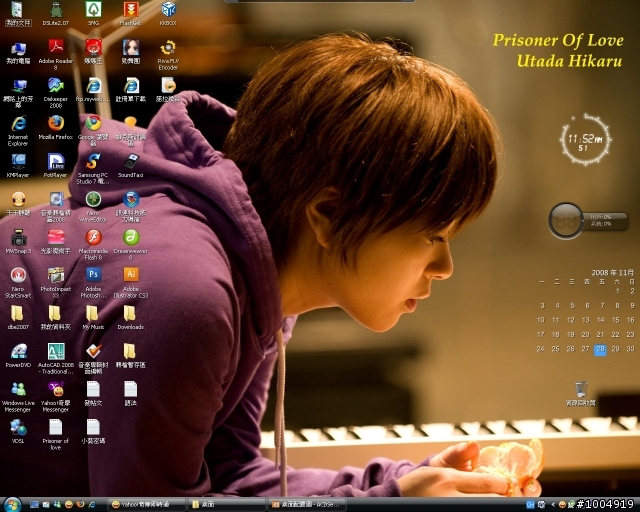Launch the MWSnap 3 capture tool

point(18,241)
